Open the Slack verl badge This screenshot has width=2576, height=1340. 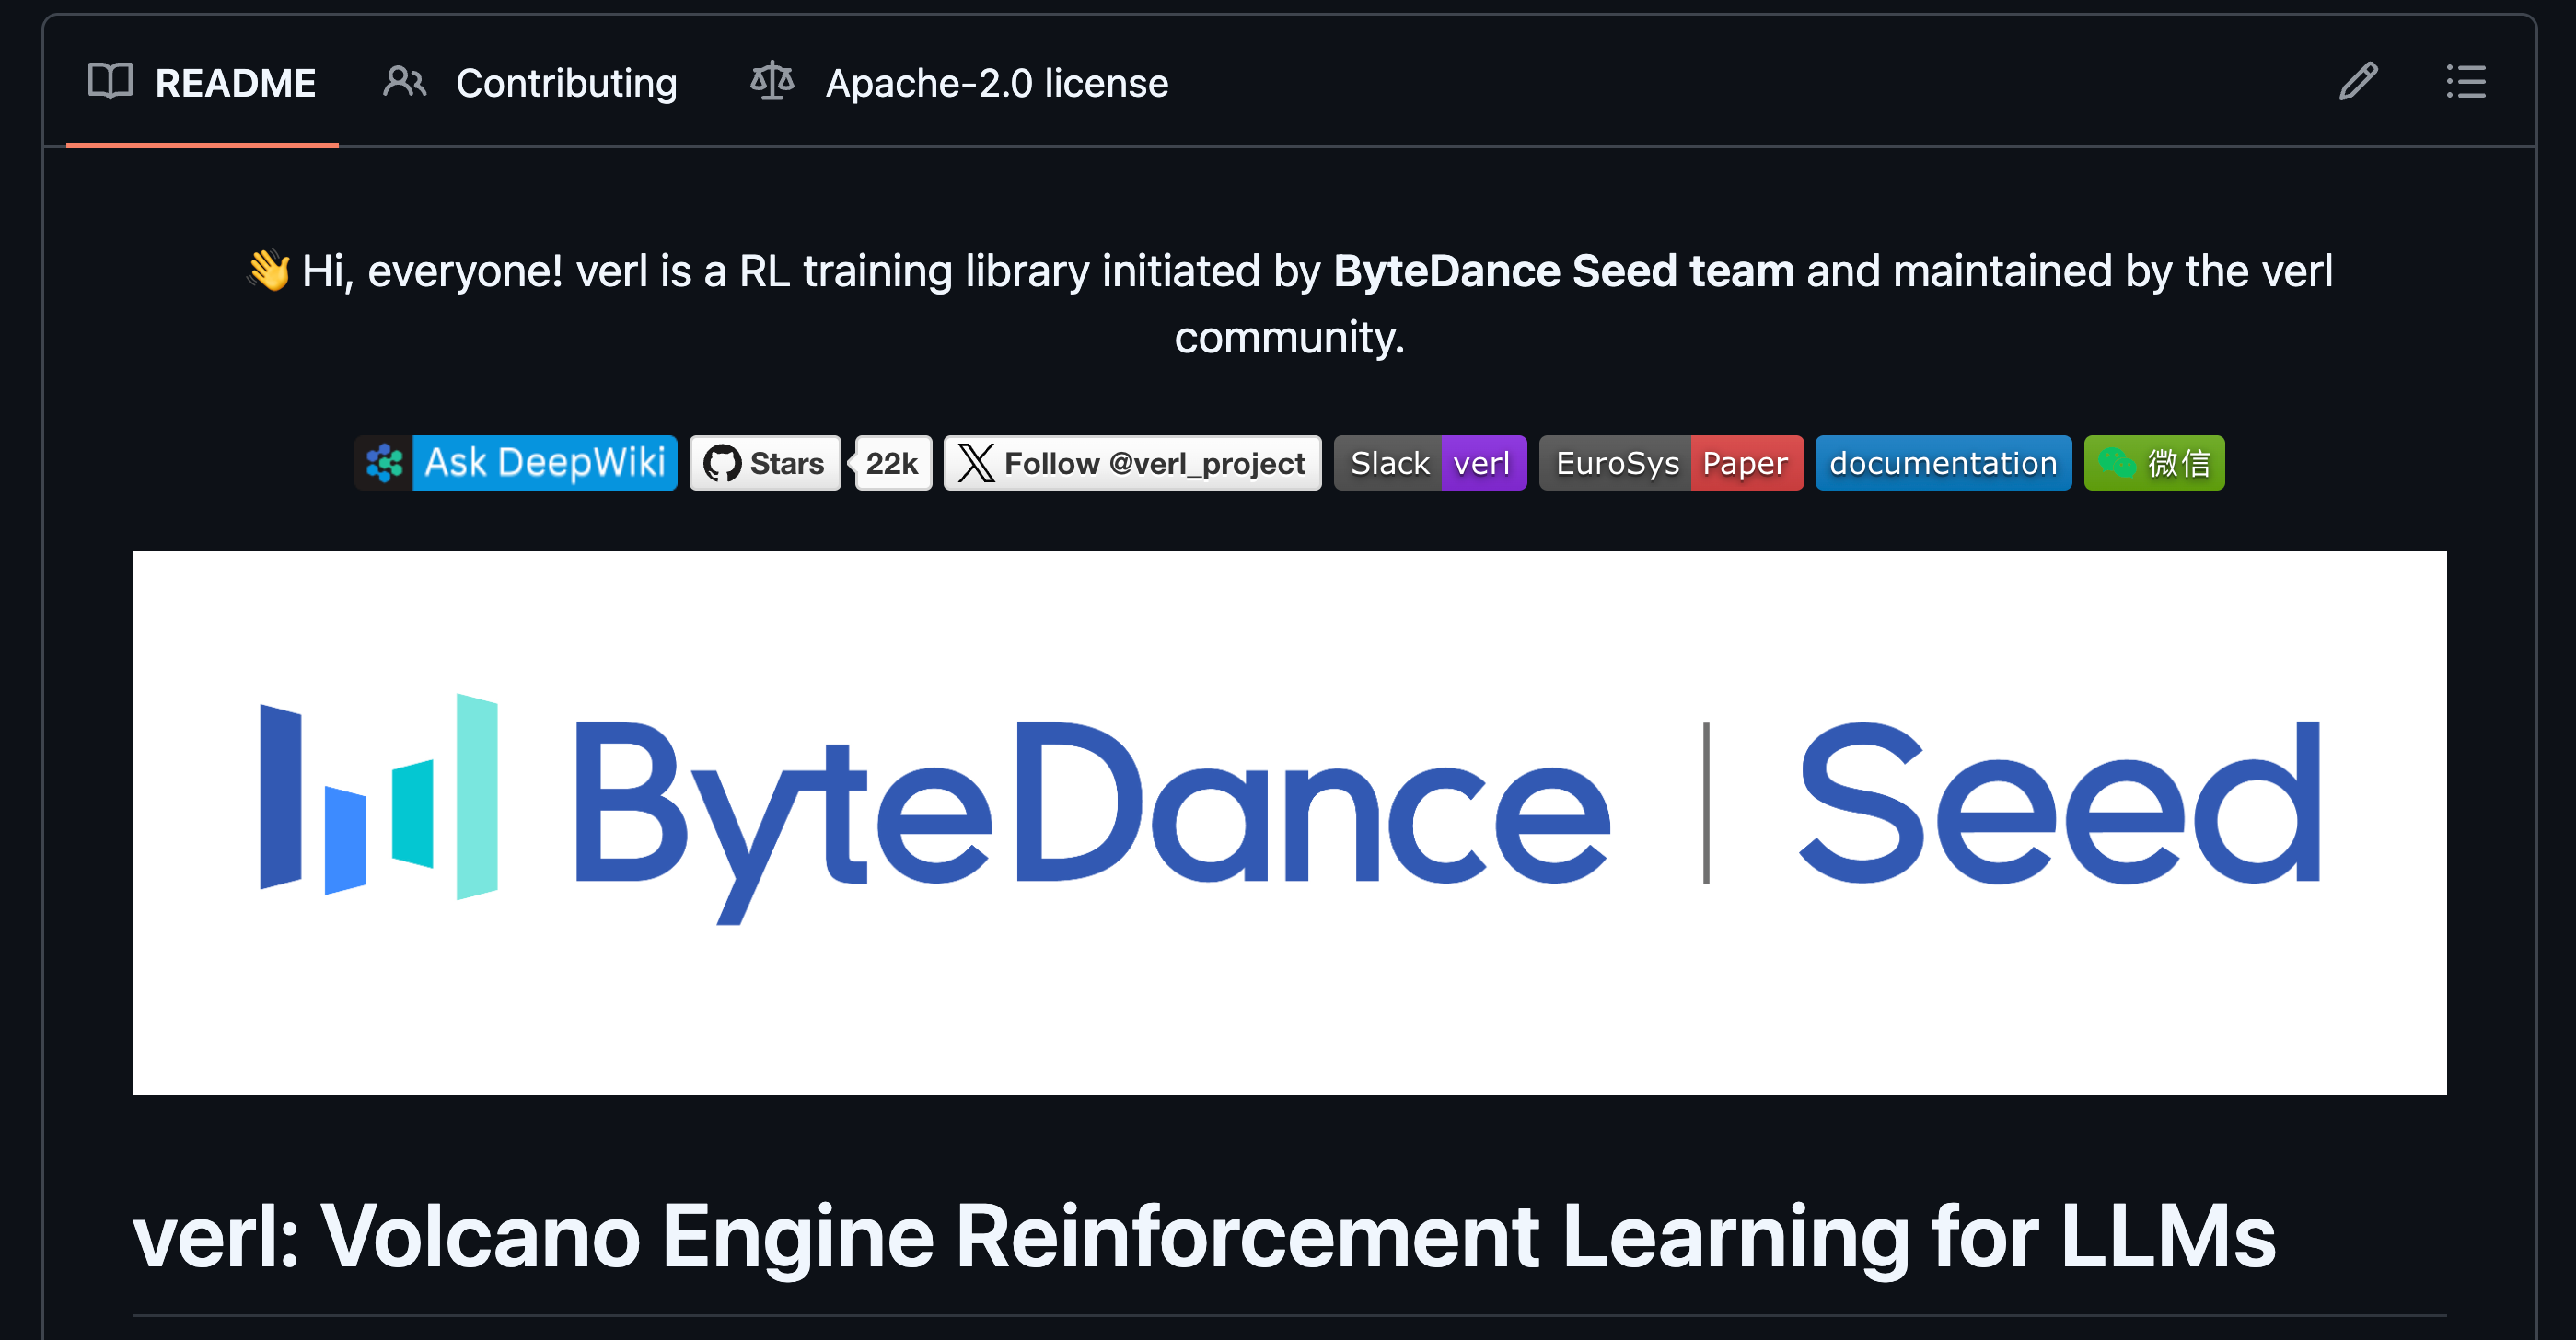click(1430, 463)
